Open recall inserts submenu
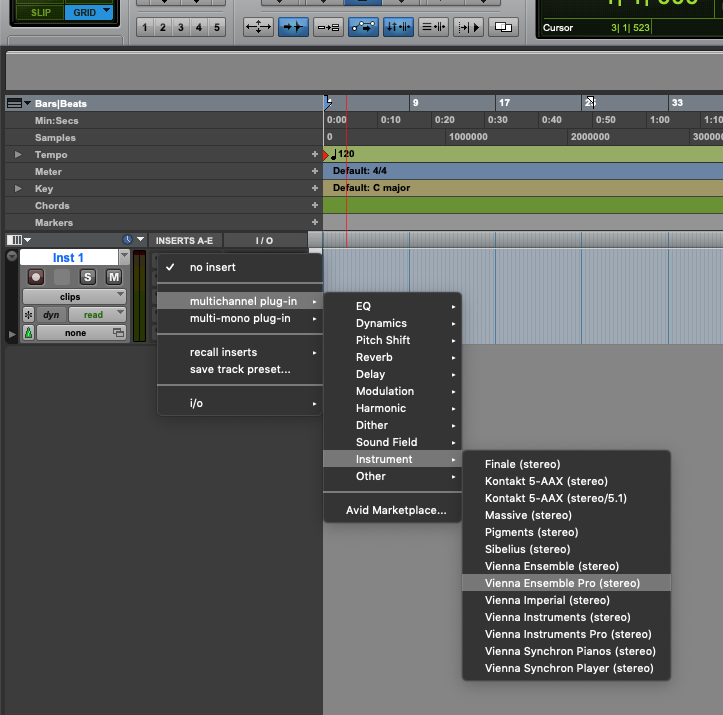Screen dimensions: 723x715 pyautogui.click(x=240, y=352)
